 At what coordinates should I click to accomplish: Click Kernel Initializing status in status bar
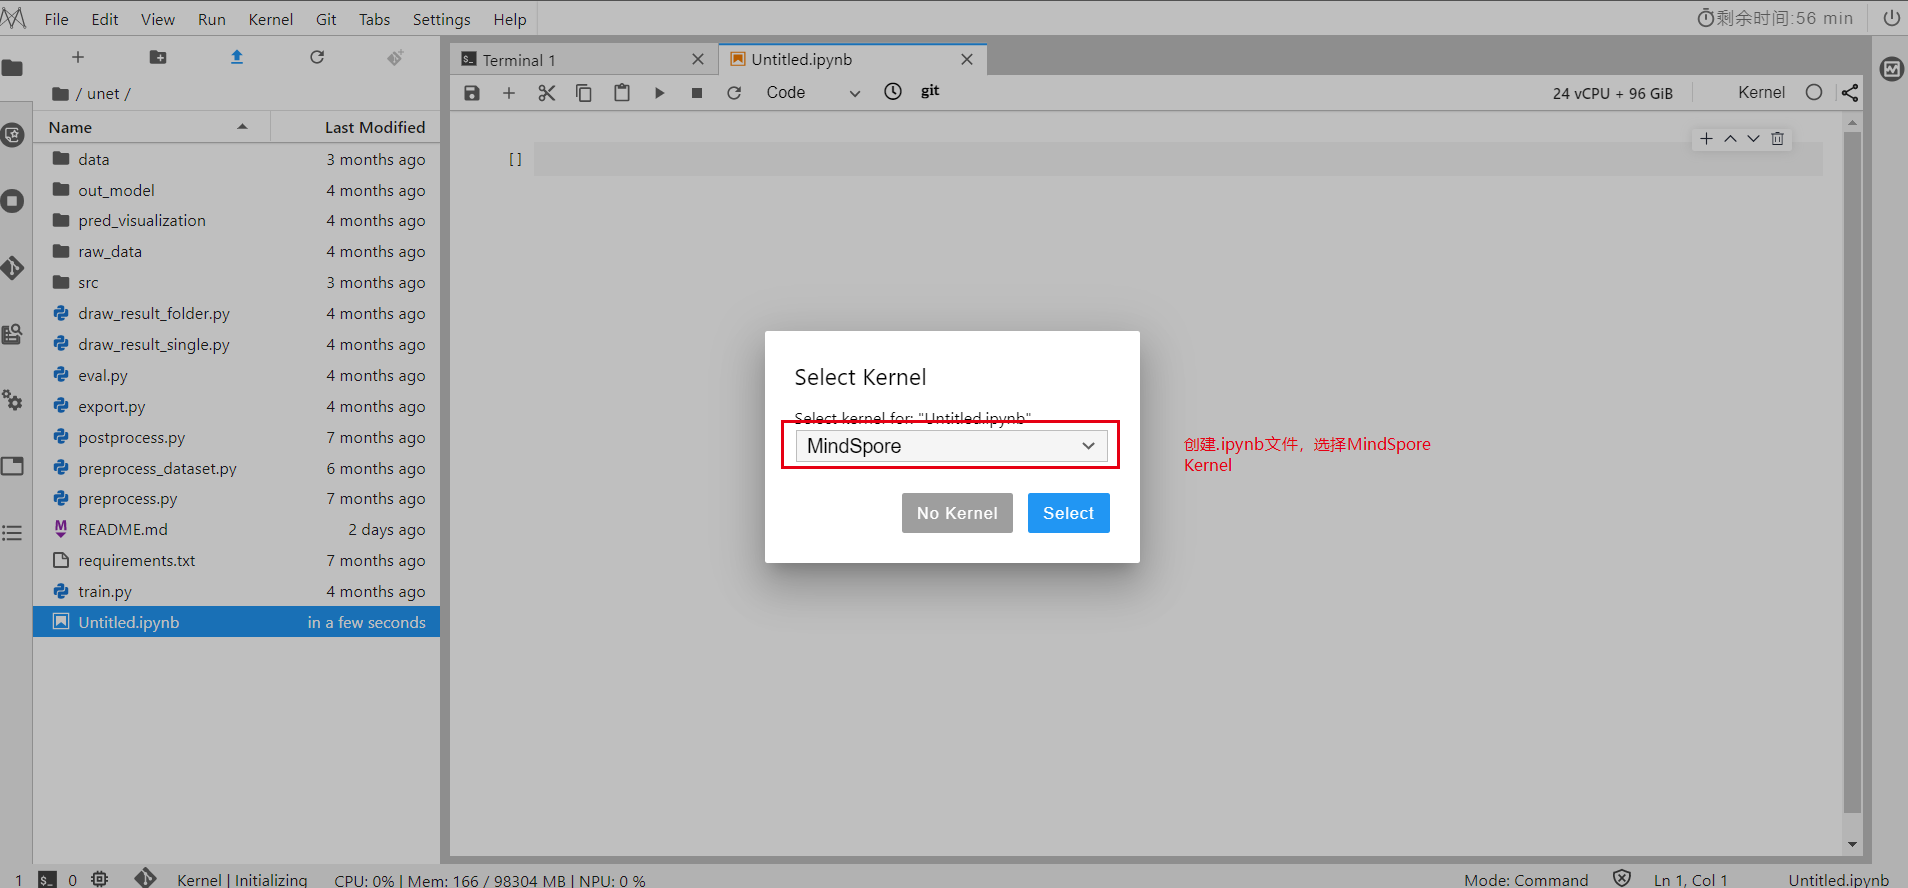pyautogui.click(x=242, y=880)
